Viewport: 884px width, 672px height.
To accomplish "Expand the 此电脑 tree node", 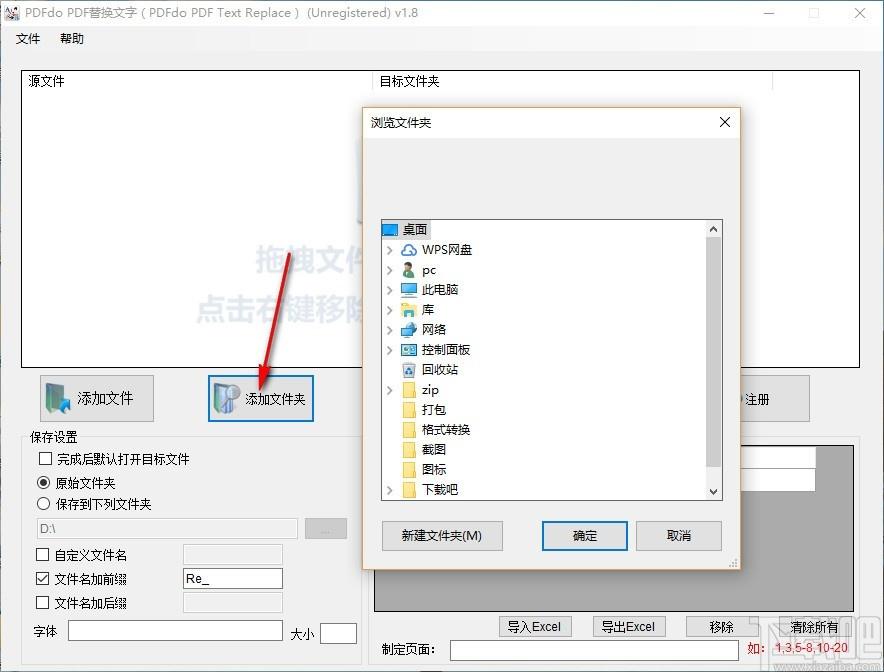I will pos(390,290).
